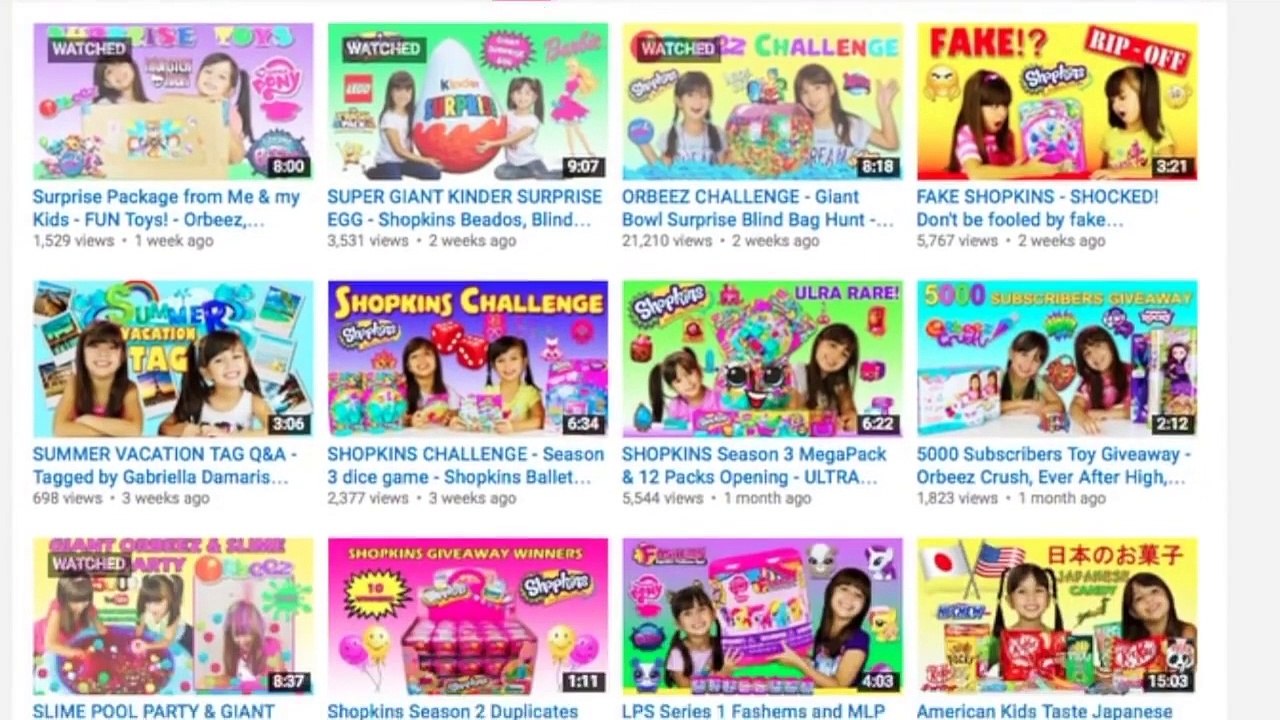Click the Shopkins Season 2 Duplicates title
This screenshot has height=720, width=1280.
452,711
